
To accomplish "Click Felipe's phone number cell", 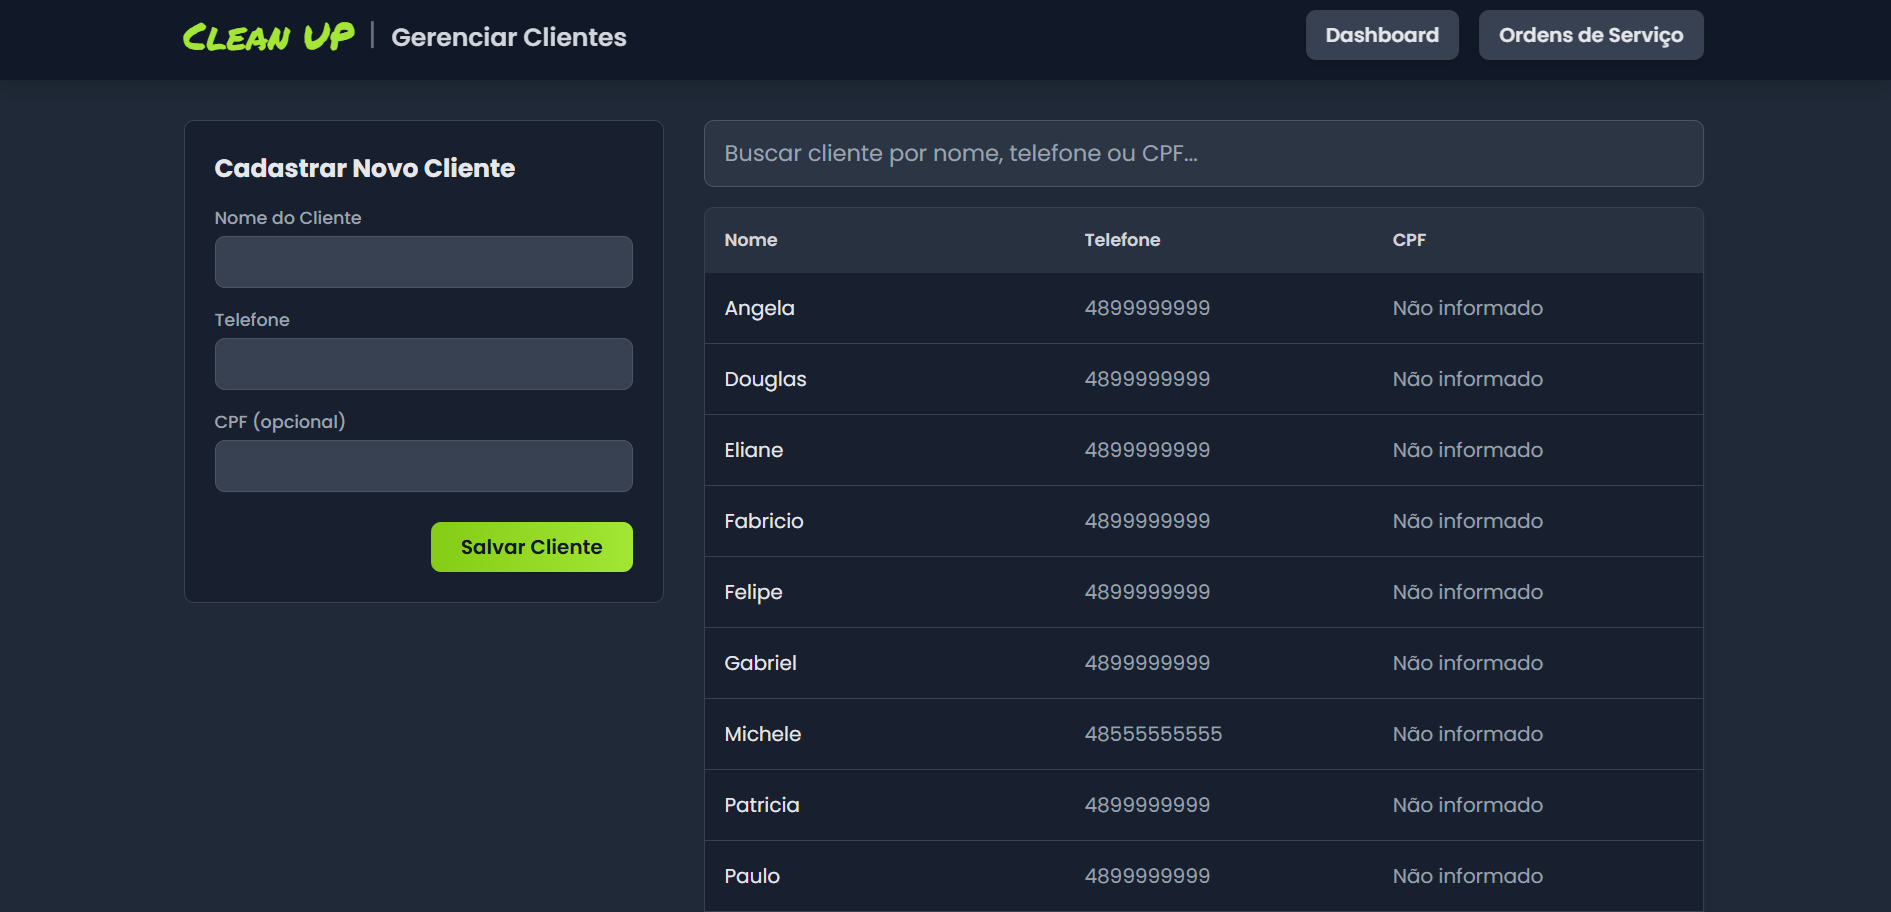I will pyautogui.click(x=1148, y=592).
